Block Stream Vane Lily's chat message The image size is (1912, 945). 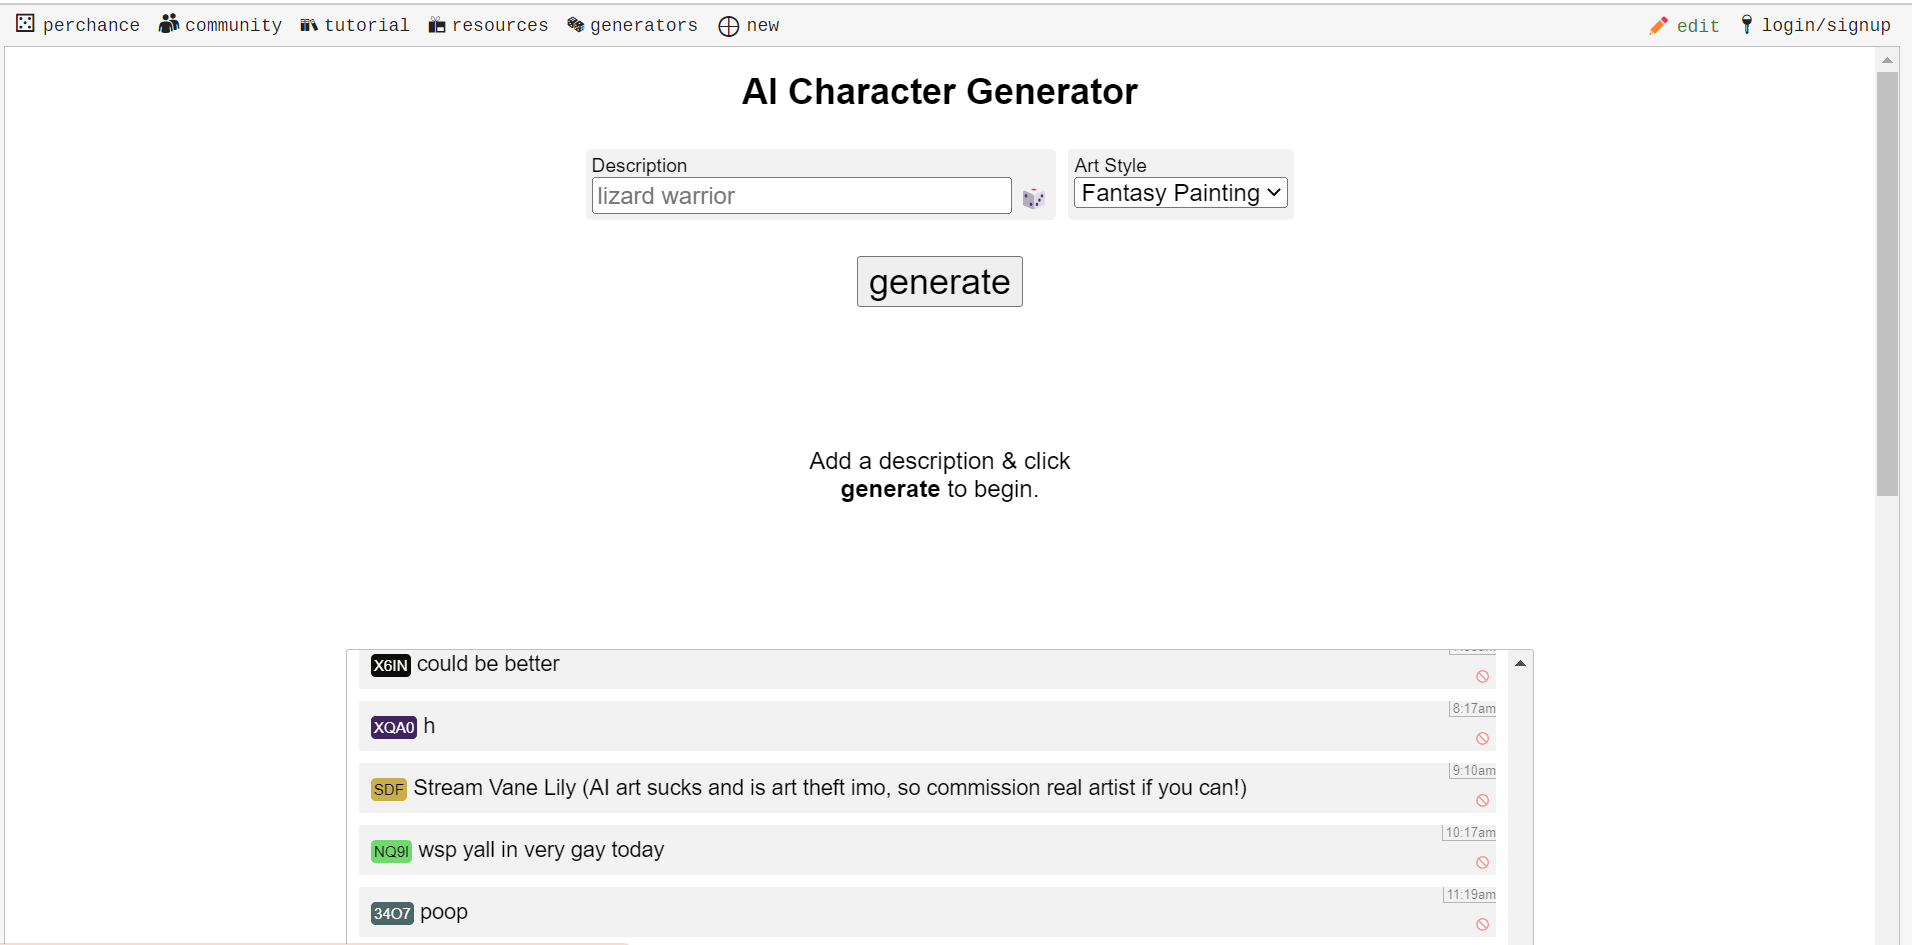(x=1482, y=800)
